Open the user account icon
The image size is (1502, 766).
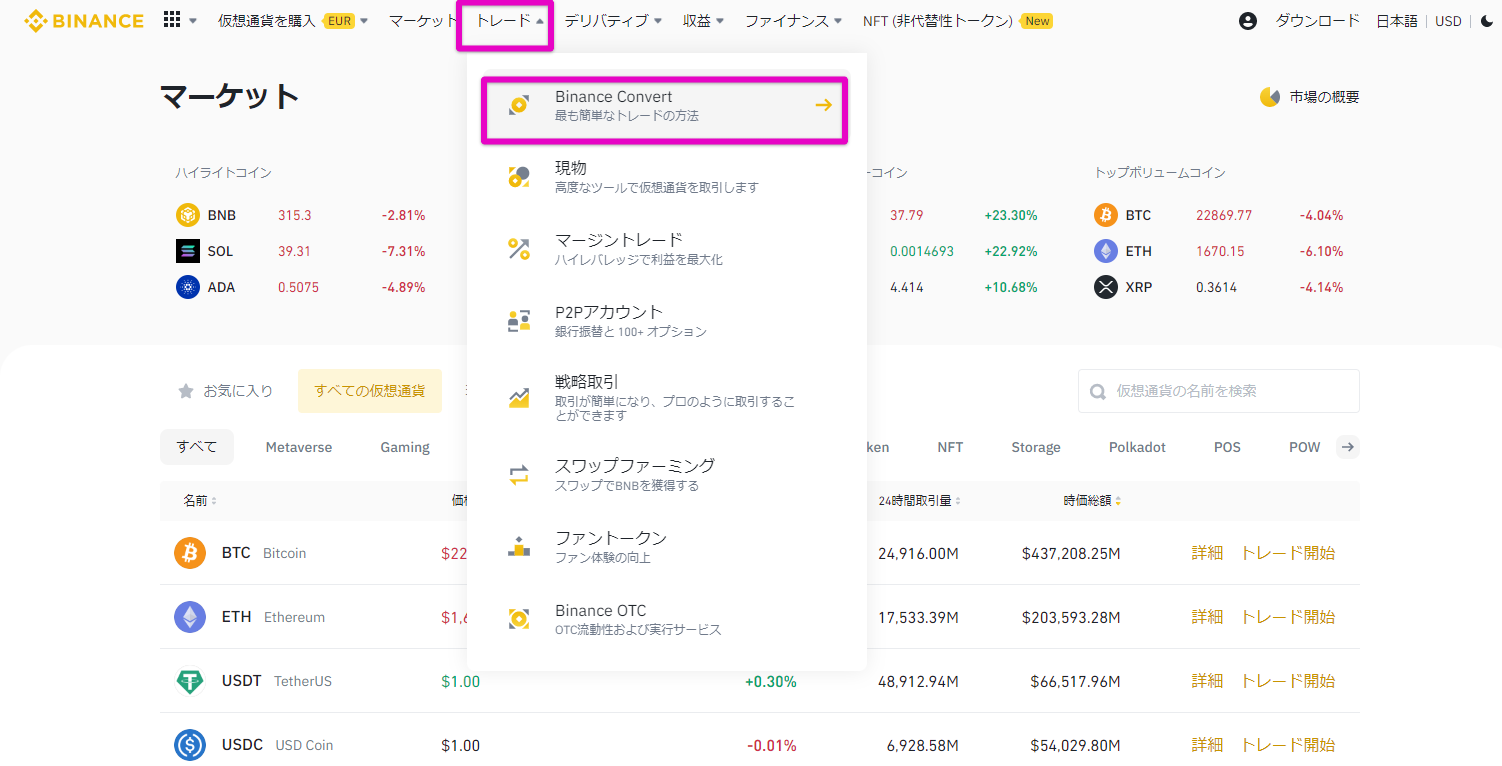click(x=1247, y=21)
